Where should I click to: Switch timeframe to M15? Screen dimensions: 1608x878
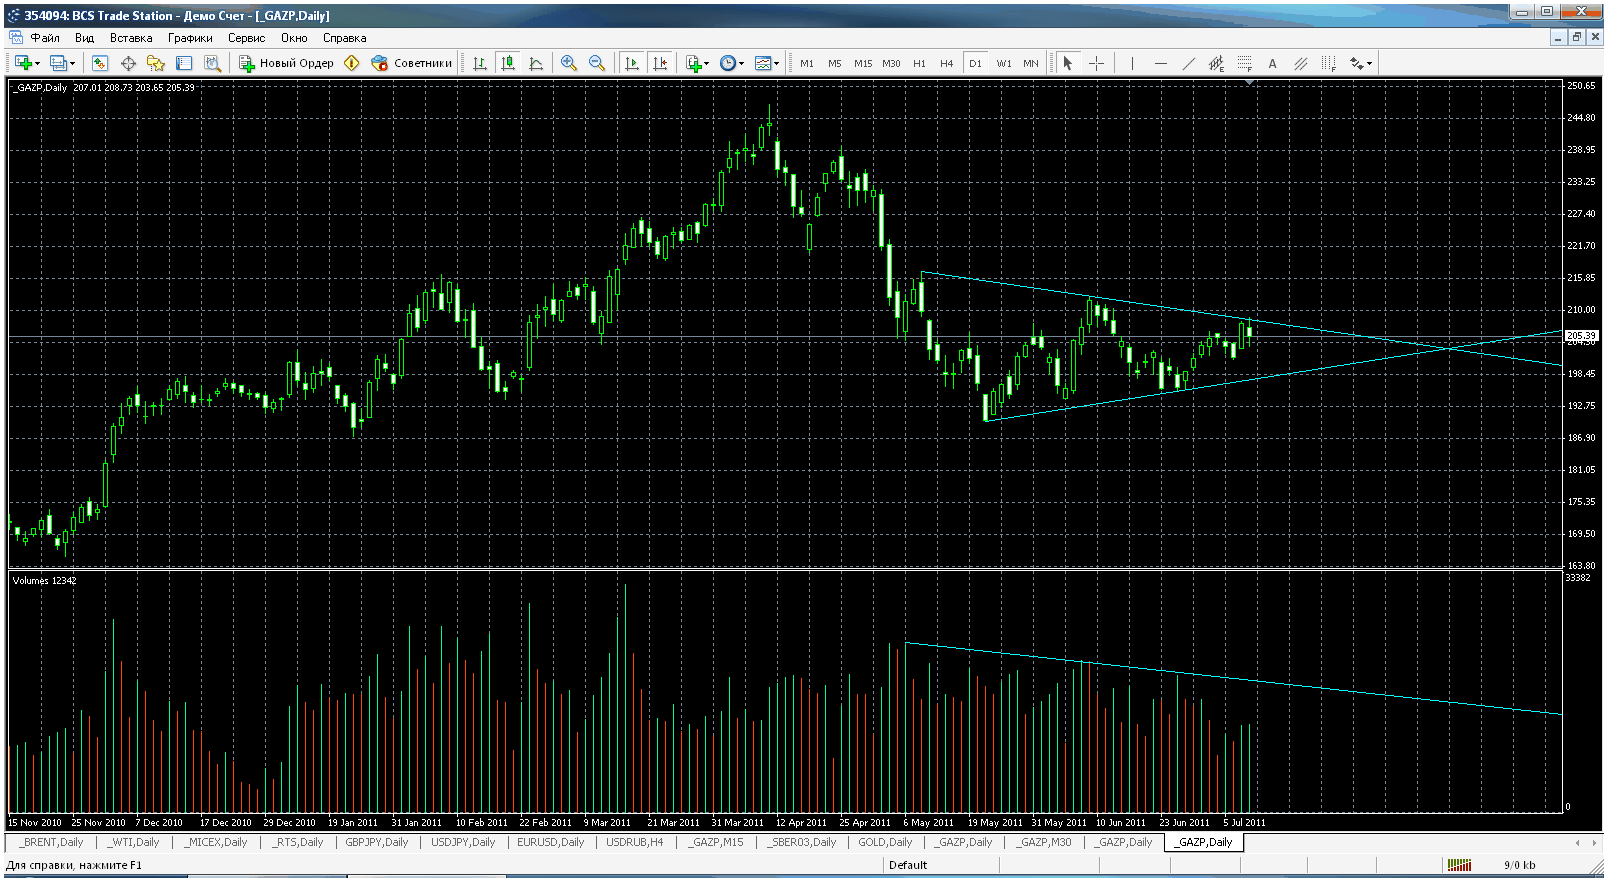(x=863, y=63)
